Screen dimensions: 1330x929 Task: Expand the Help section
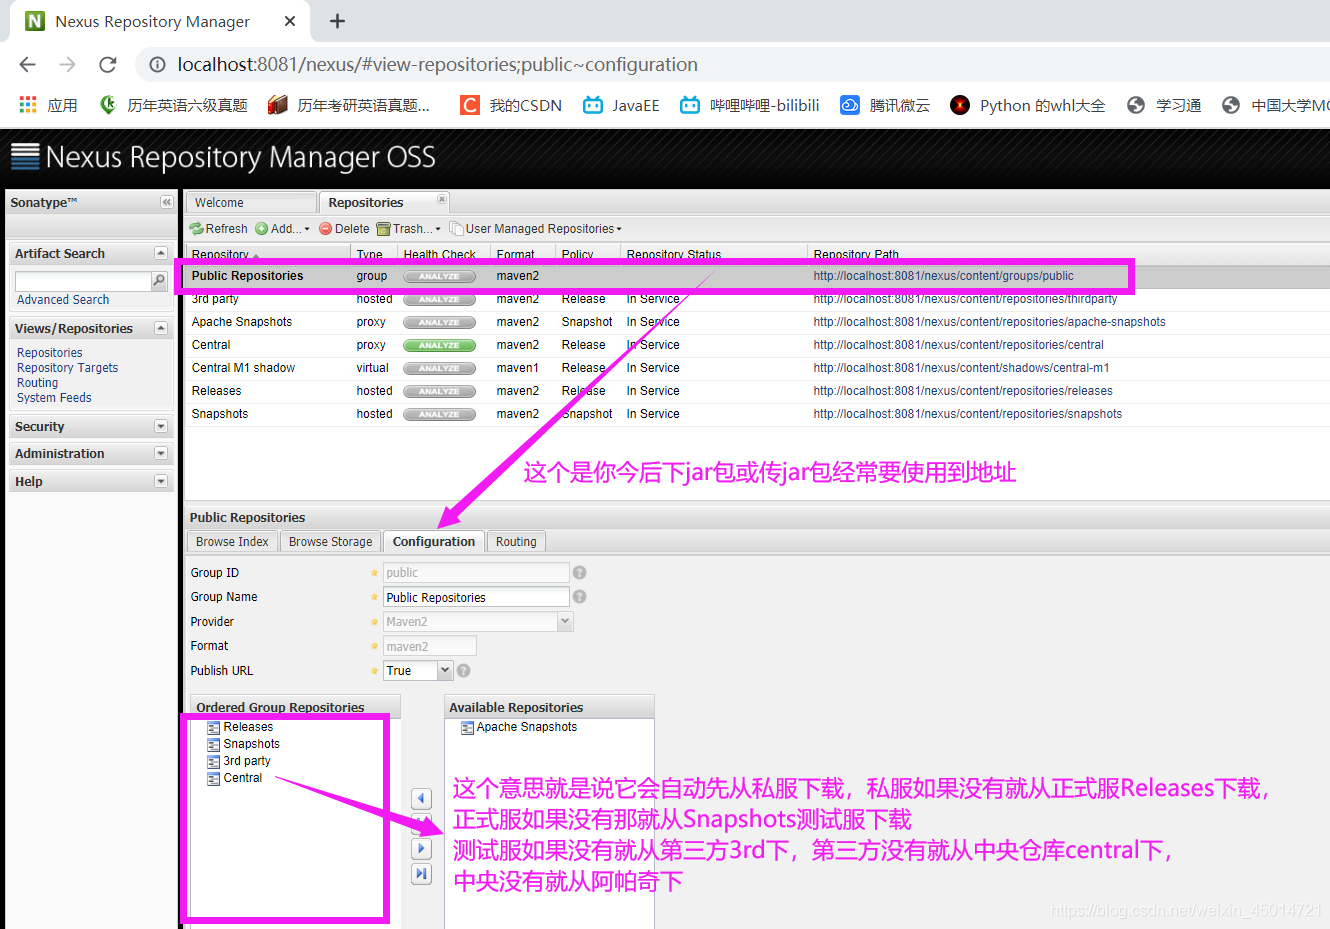pyautogui.click(x=160, y=481)
